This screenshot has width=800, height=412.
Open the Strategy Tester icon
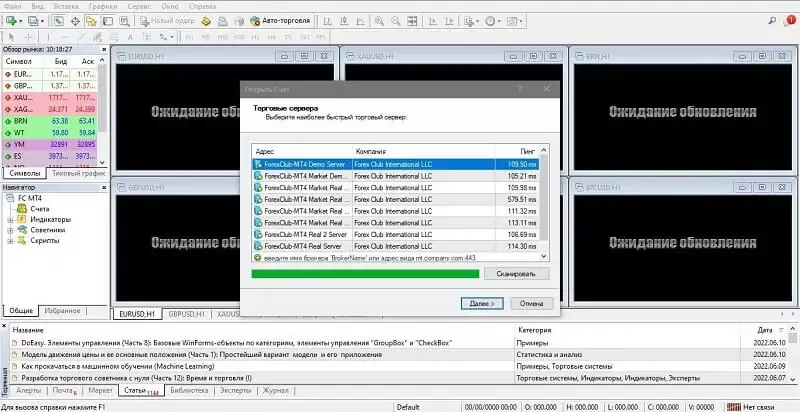[x=124, y=21]
